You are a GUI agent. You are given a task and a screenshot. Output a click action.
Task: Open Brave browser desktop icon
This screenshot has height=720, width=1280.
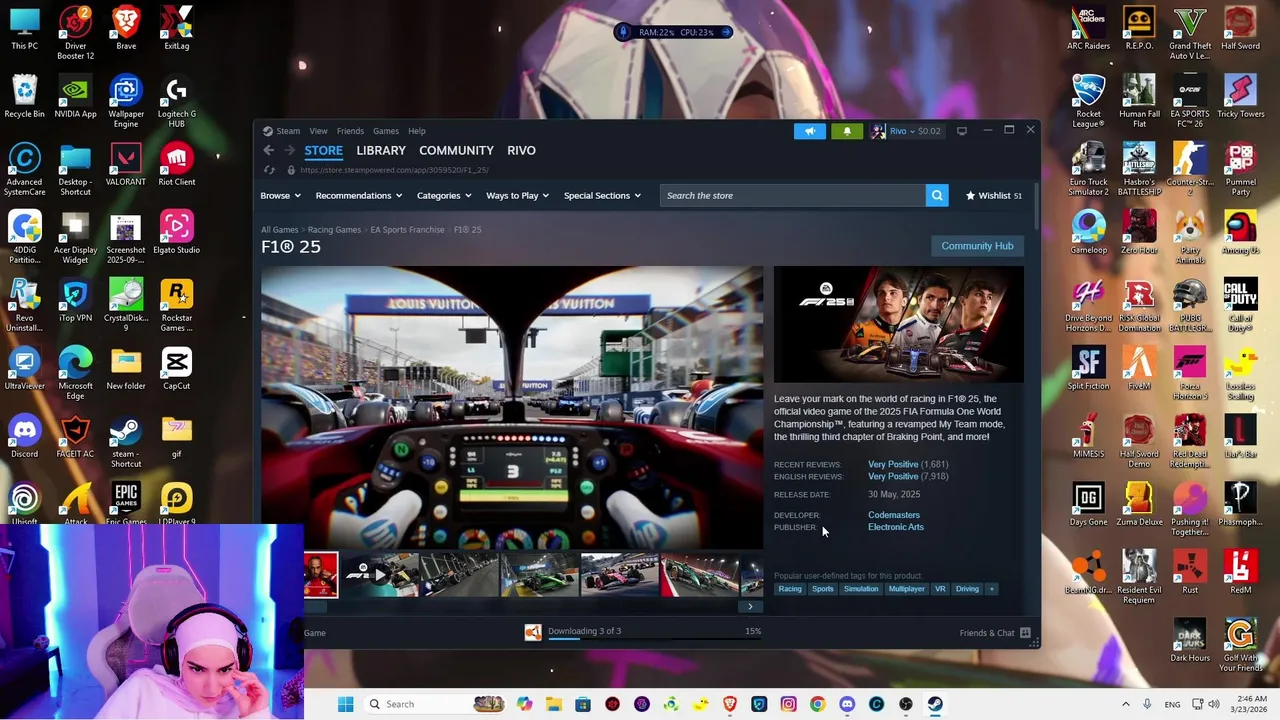coord(126,28)
